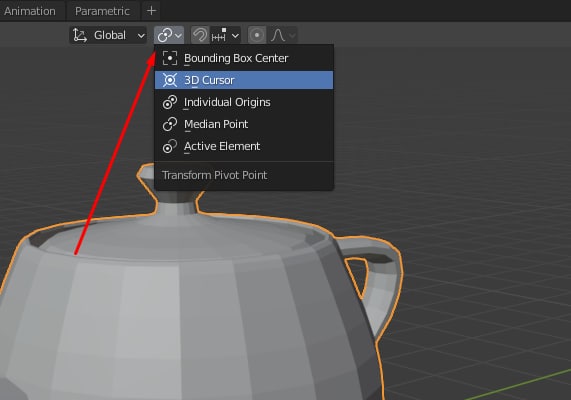Add a new workspace with plus button
This screenshot has height=400, width=571.
click(x=151, y=11)
